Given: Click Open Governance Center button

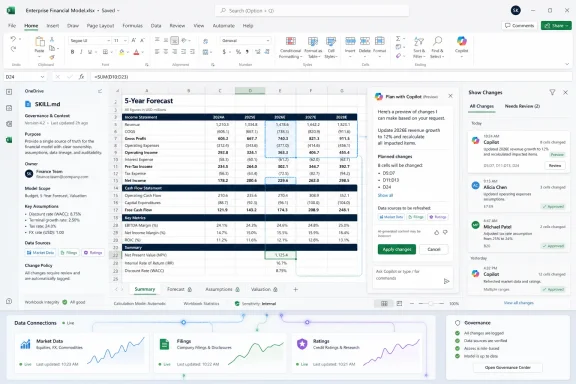Looking at the screenshot, I should click(x=507, y=367).
